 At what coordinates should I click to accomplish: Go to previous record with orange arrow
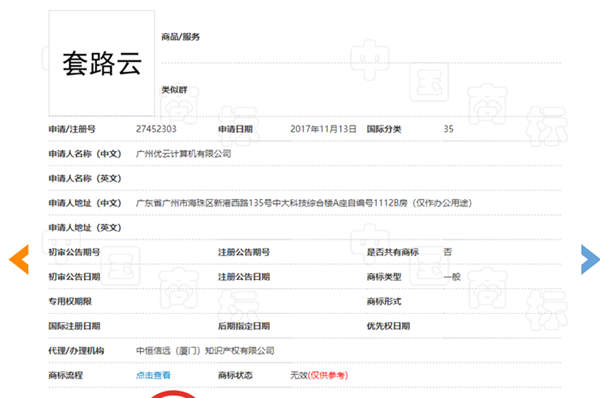tap(19, 259)
